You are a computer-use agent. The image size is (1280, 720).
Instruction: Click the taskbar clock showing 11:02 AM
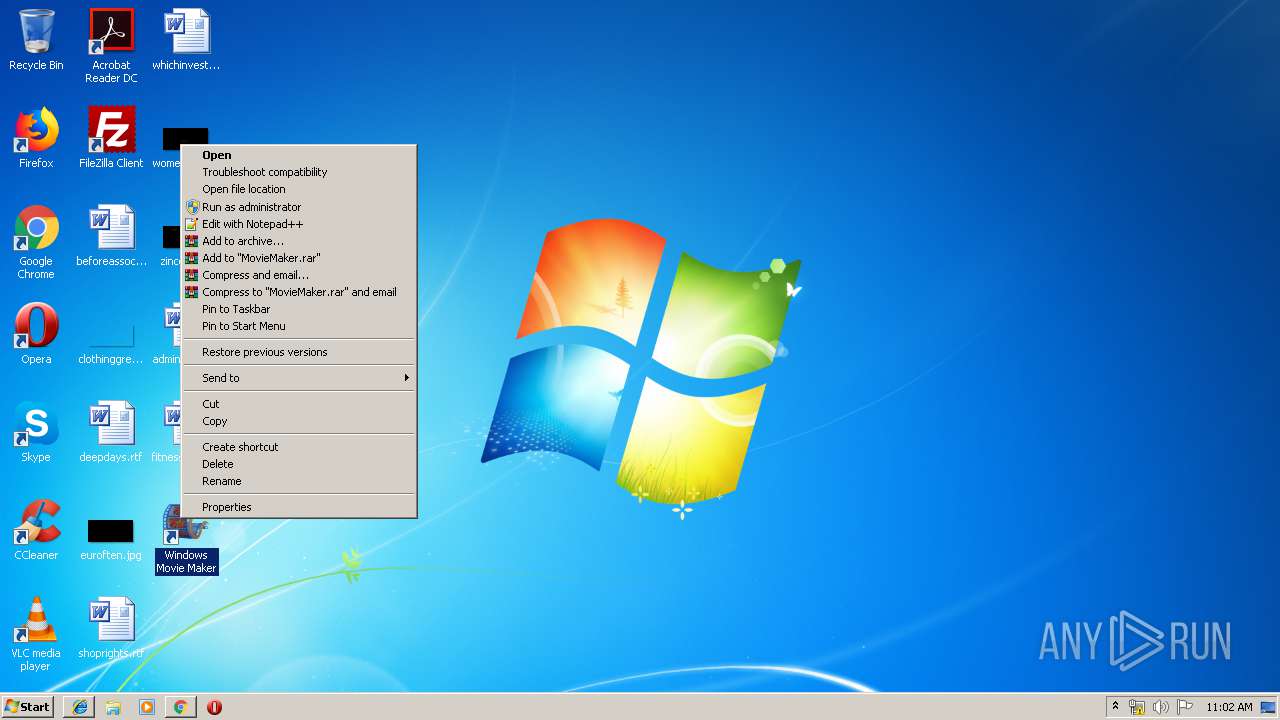(1229, 707)
